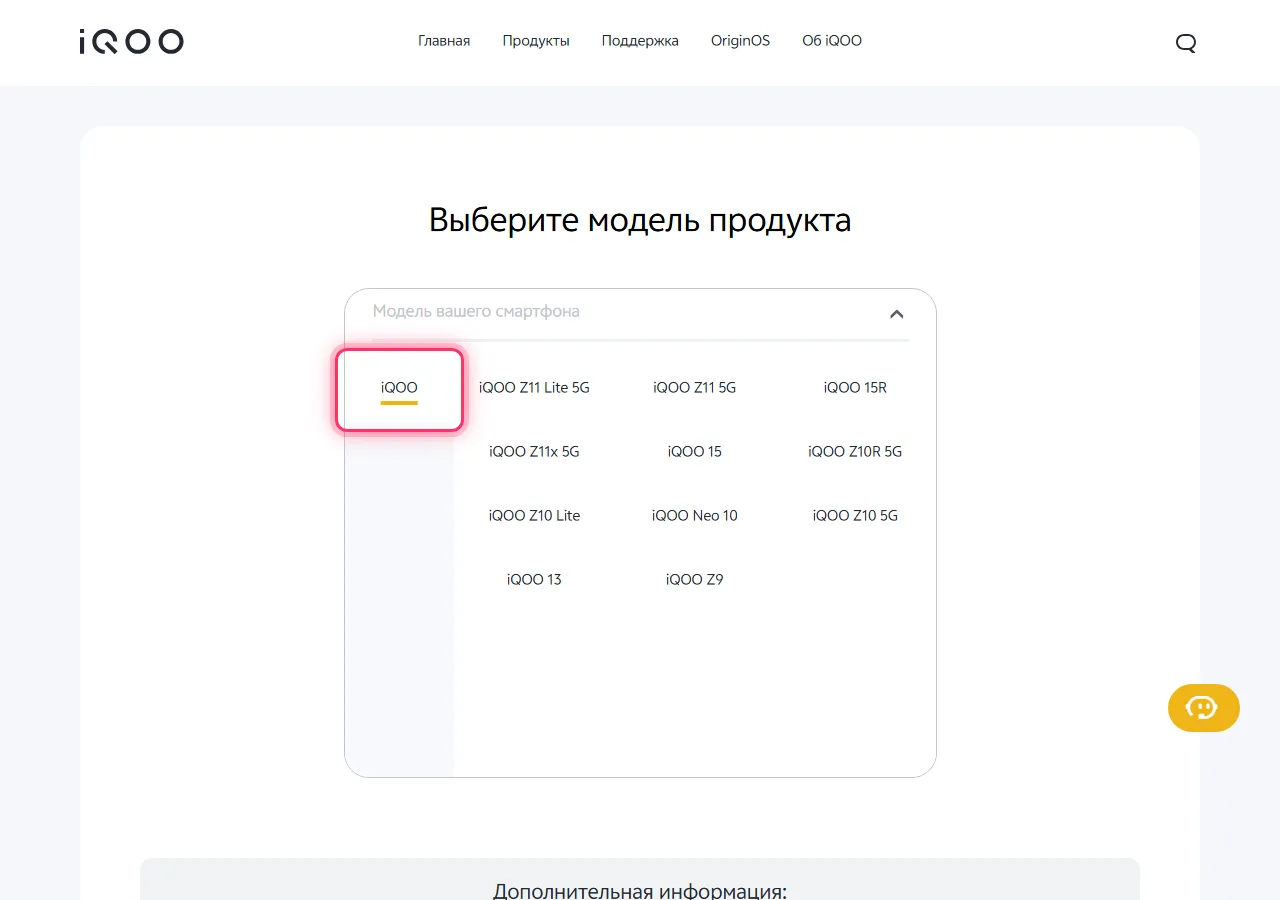
Task: Open the yellow chatbot assistant button
Action: pos(1204,708)
